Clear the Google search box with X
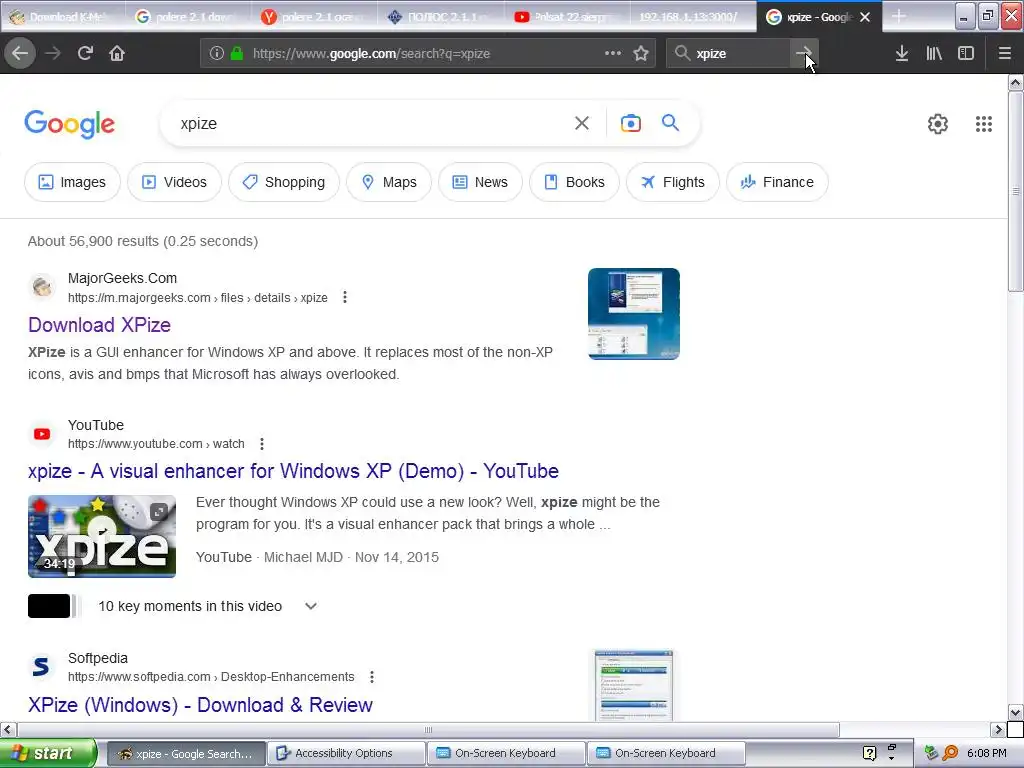This screenshot has width=1024, height=768. (x=581, y=123)
